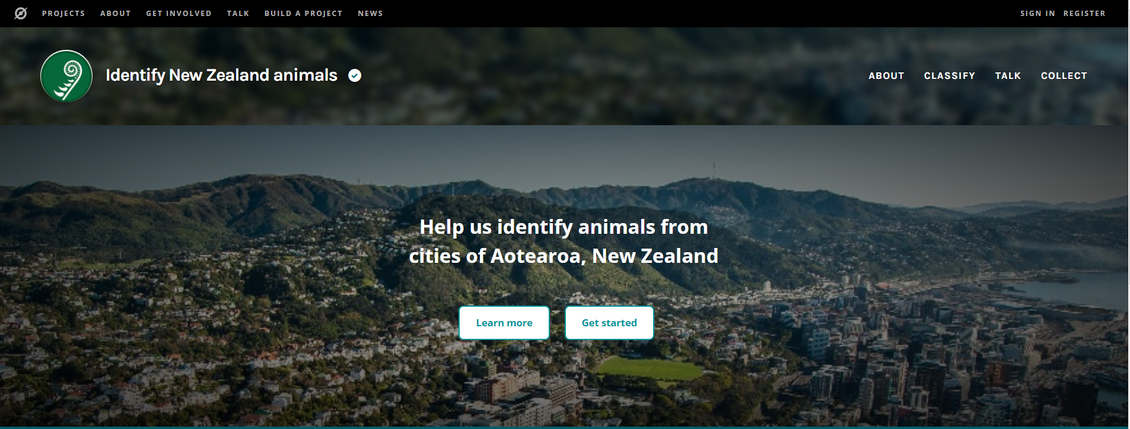Open the project Collect tab
Image resolution: width=1130 pixels, height=429 pixels.
click(x=1064, y=76)
